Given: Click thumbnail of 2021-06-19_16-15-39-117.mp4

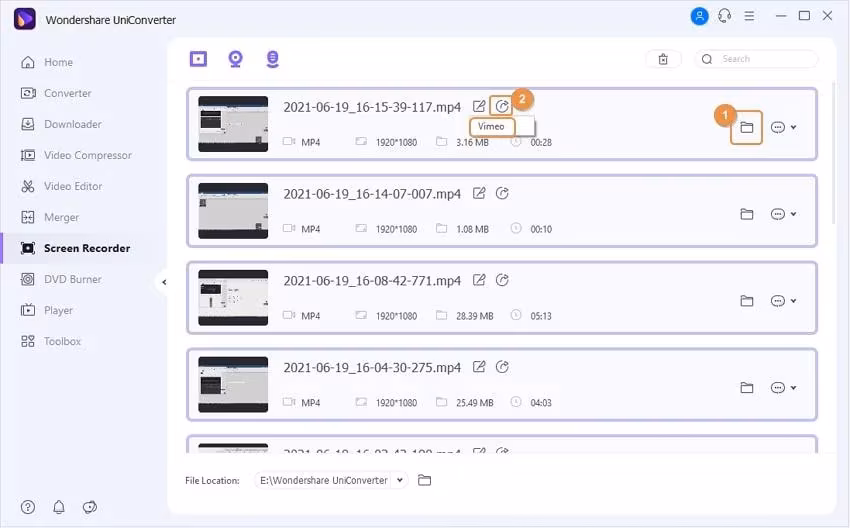Looking at the screenshot, I should 233,124.
